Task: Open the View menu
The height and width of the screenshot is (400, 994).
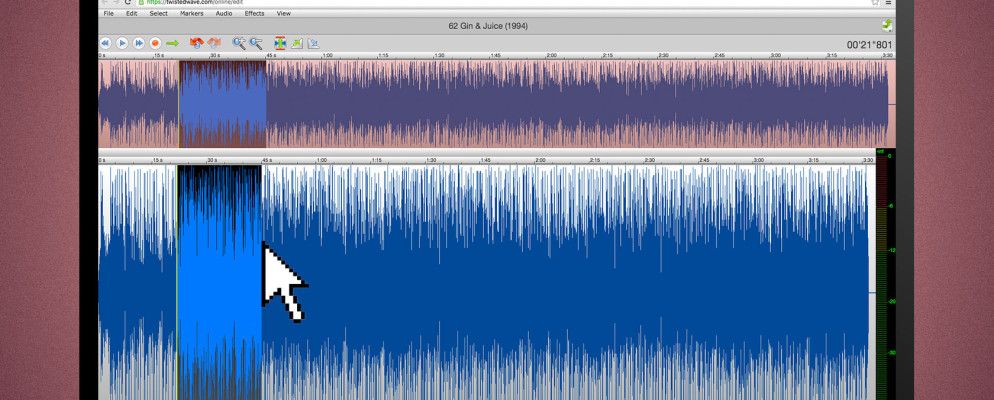Action: 283,13
